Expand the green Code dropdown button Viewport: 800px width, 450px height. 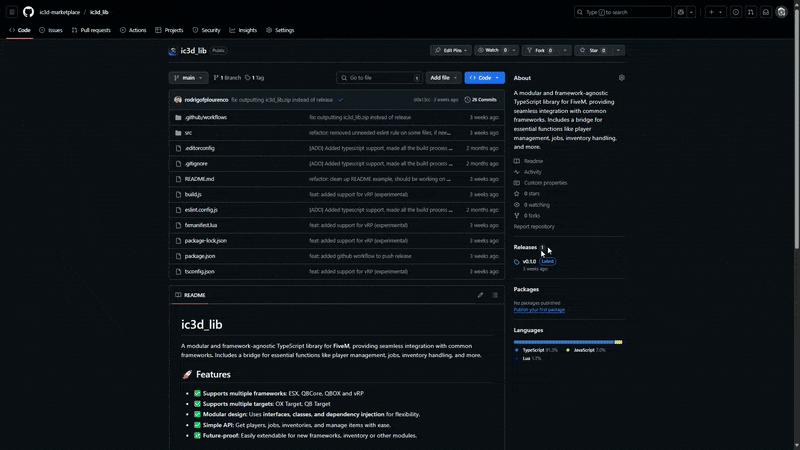(485, 77)
